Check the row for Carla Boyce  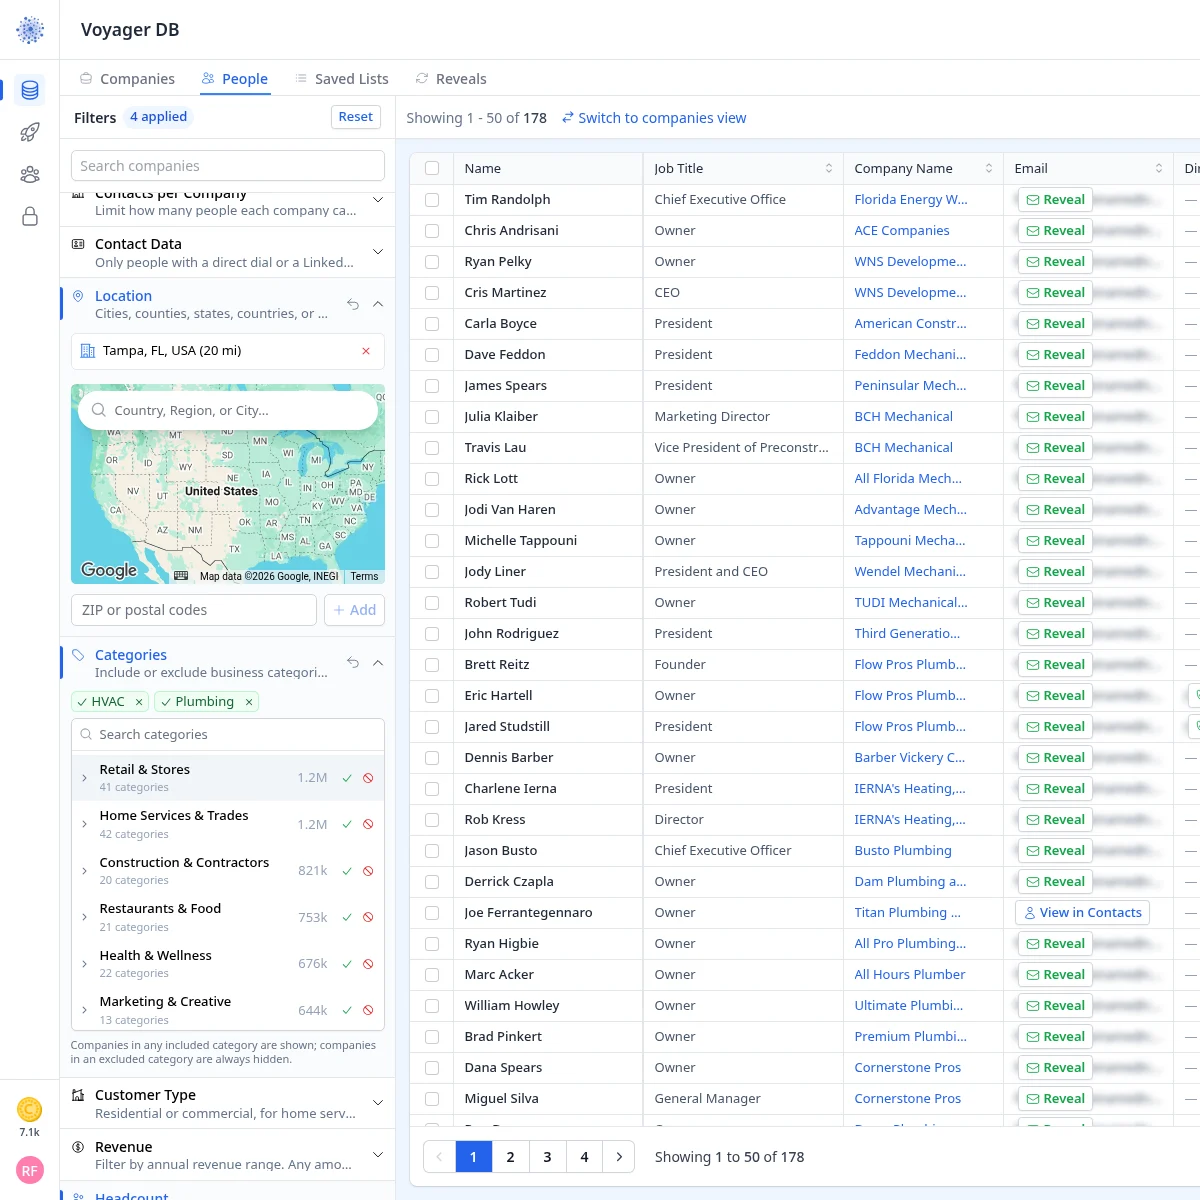pos(432,324)
